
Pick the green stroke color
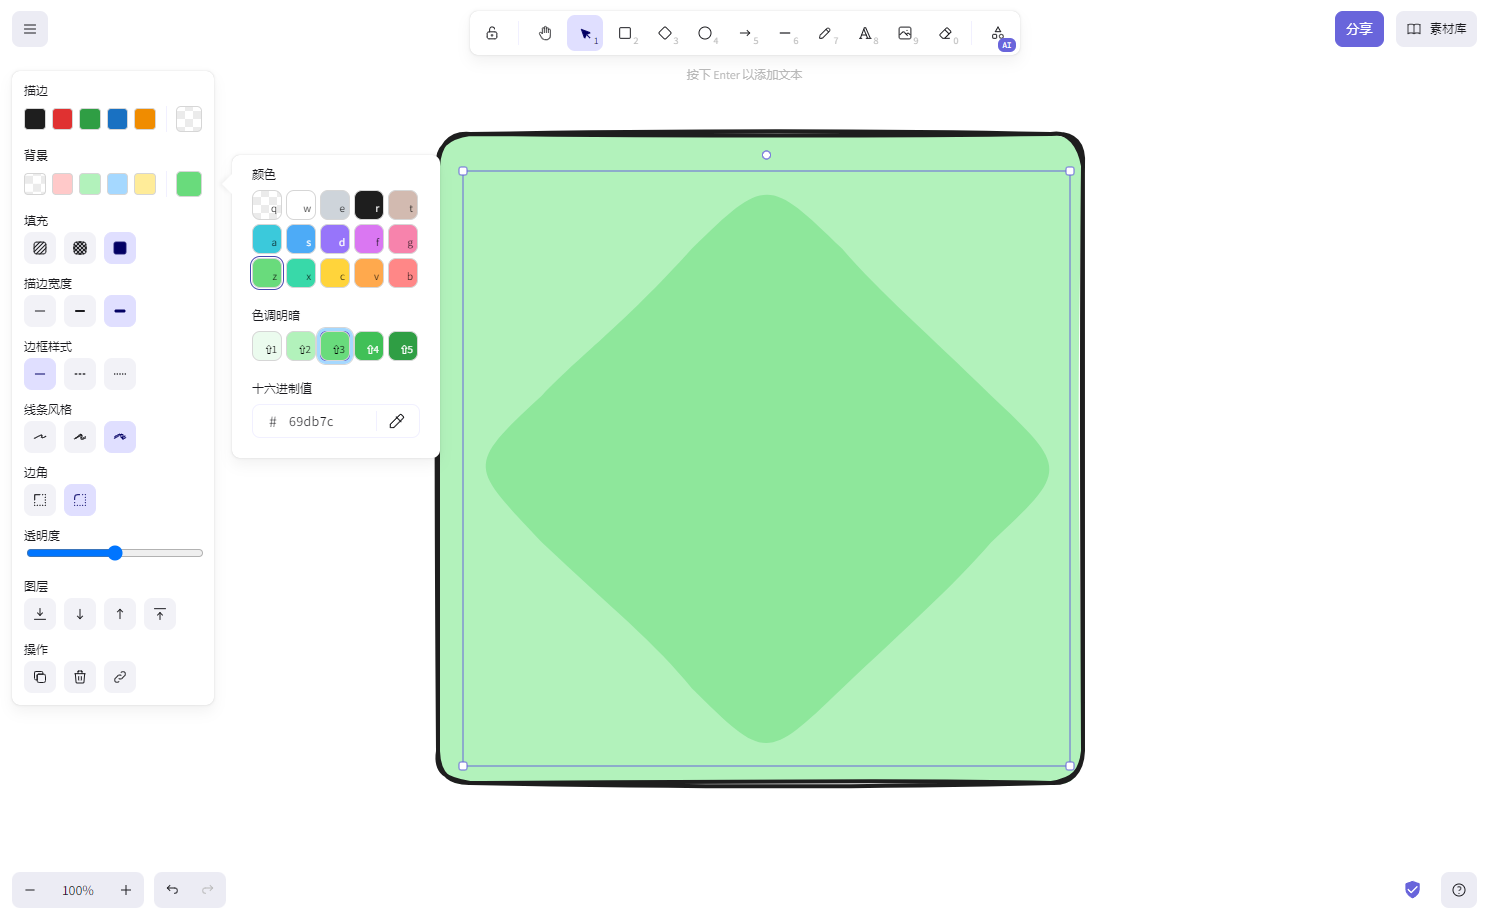(x=90, y=119)
